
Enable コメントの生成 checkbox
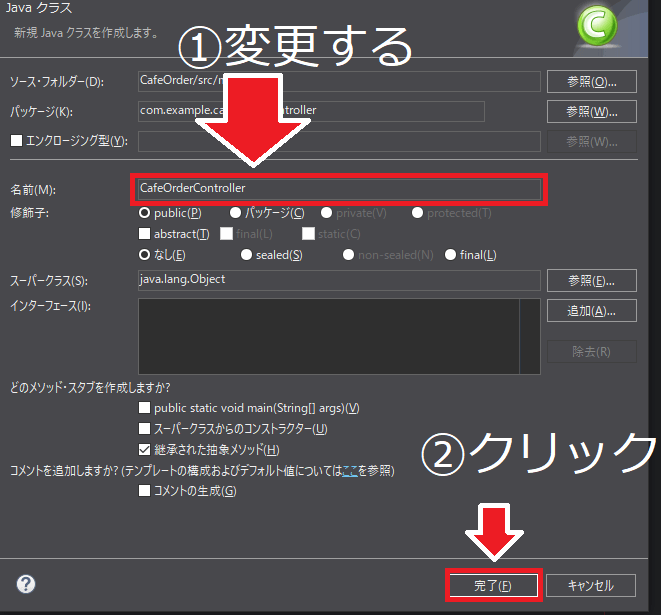[146, 491]
